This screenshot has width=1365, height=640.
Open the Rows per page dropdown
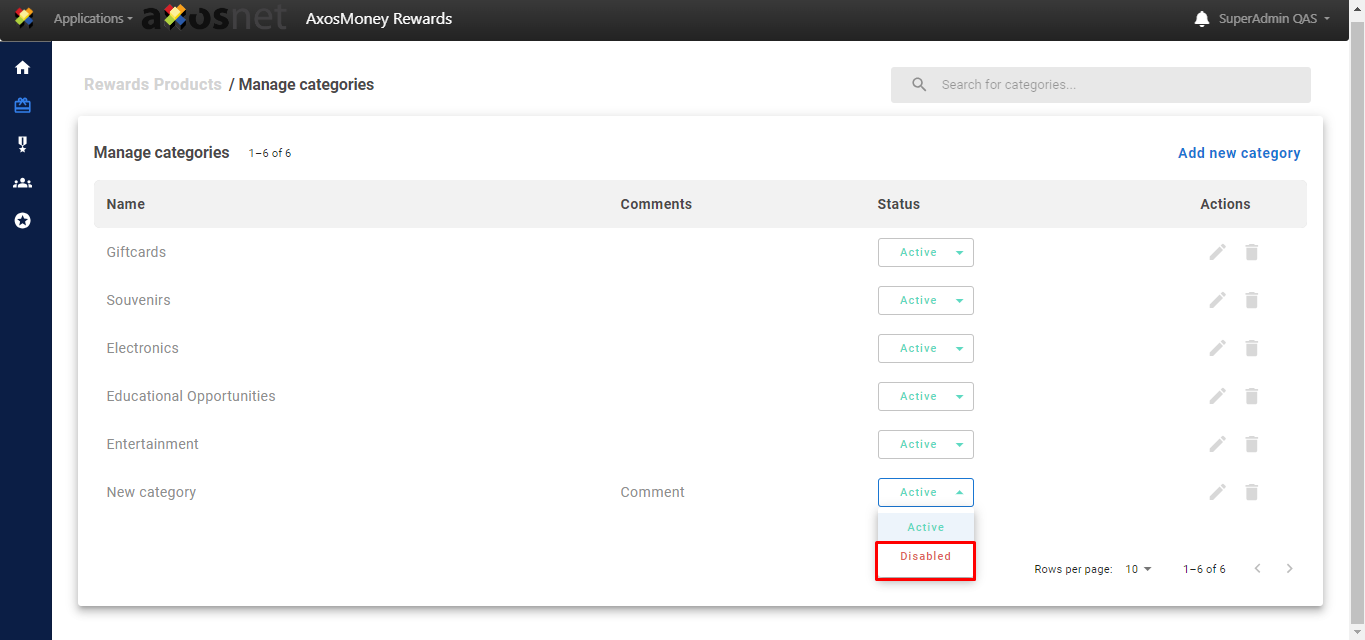point(1138,569)
